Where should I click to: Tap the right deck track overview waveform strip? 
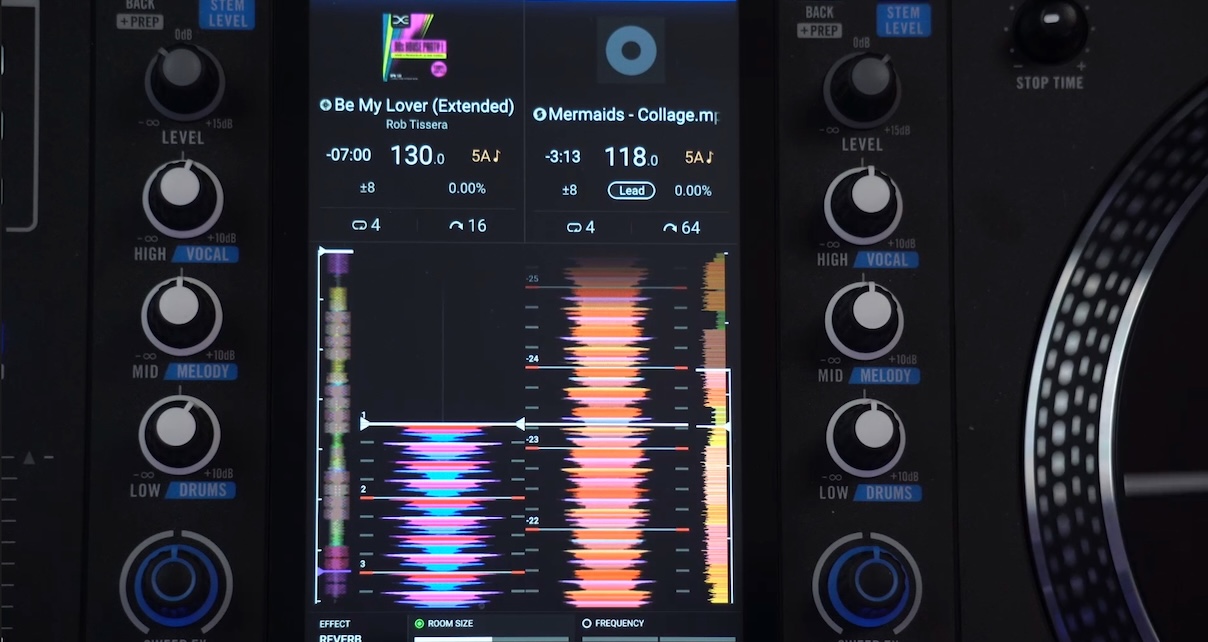[x=714, y=428]
